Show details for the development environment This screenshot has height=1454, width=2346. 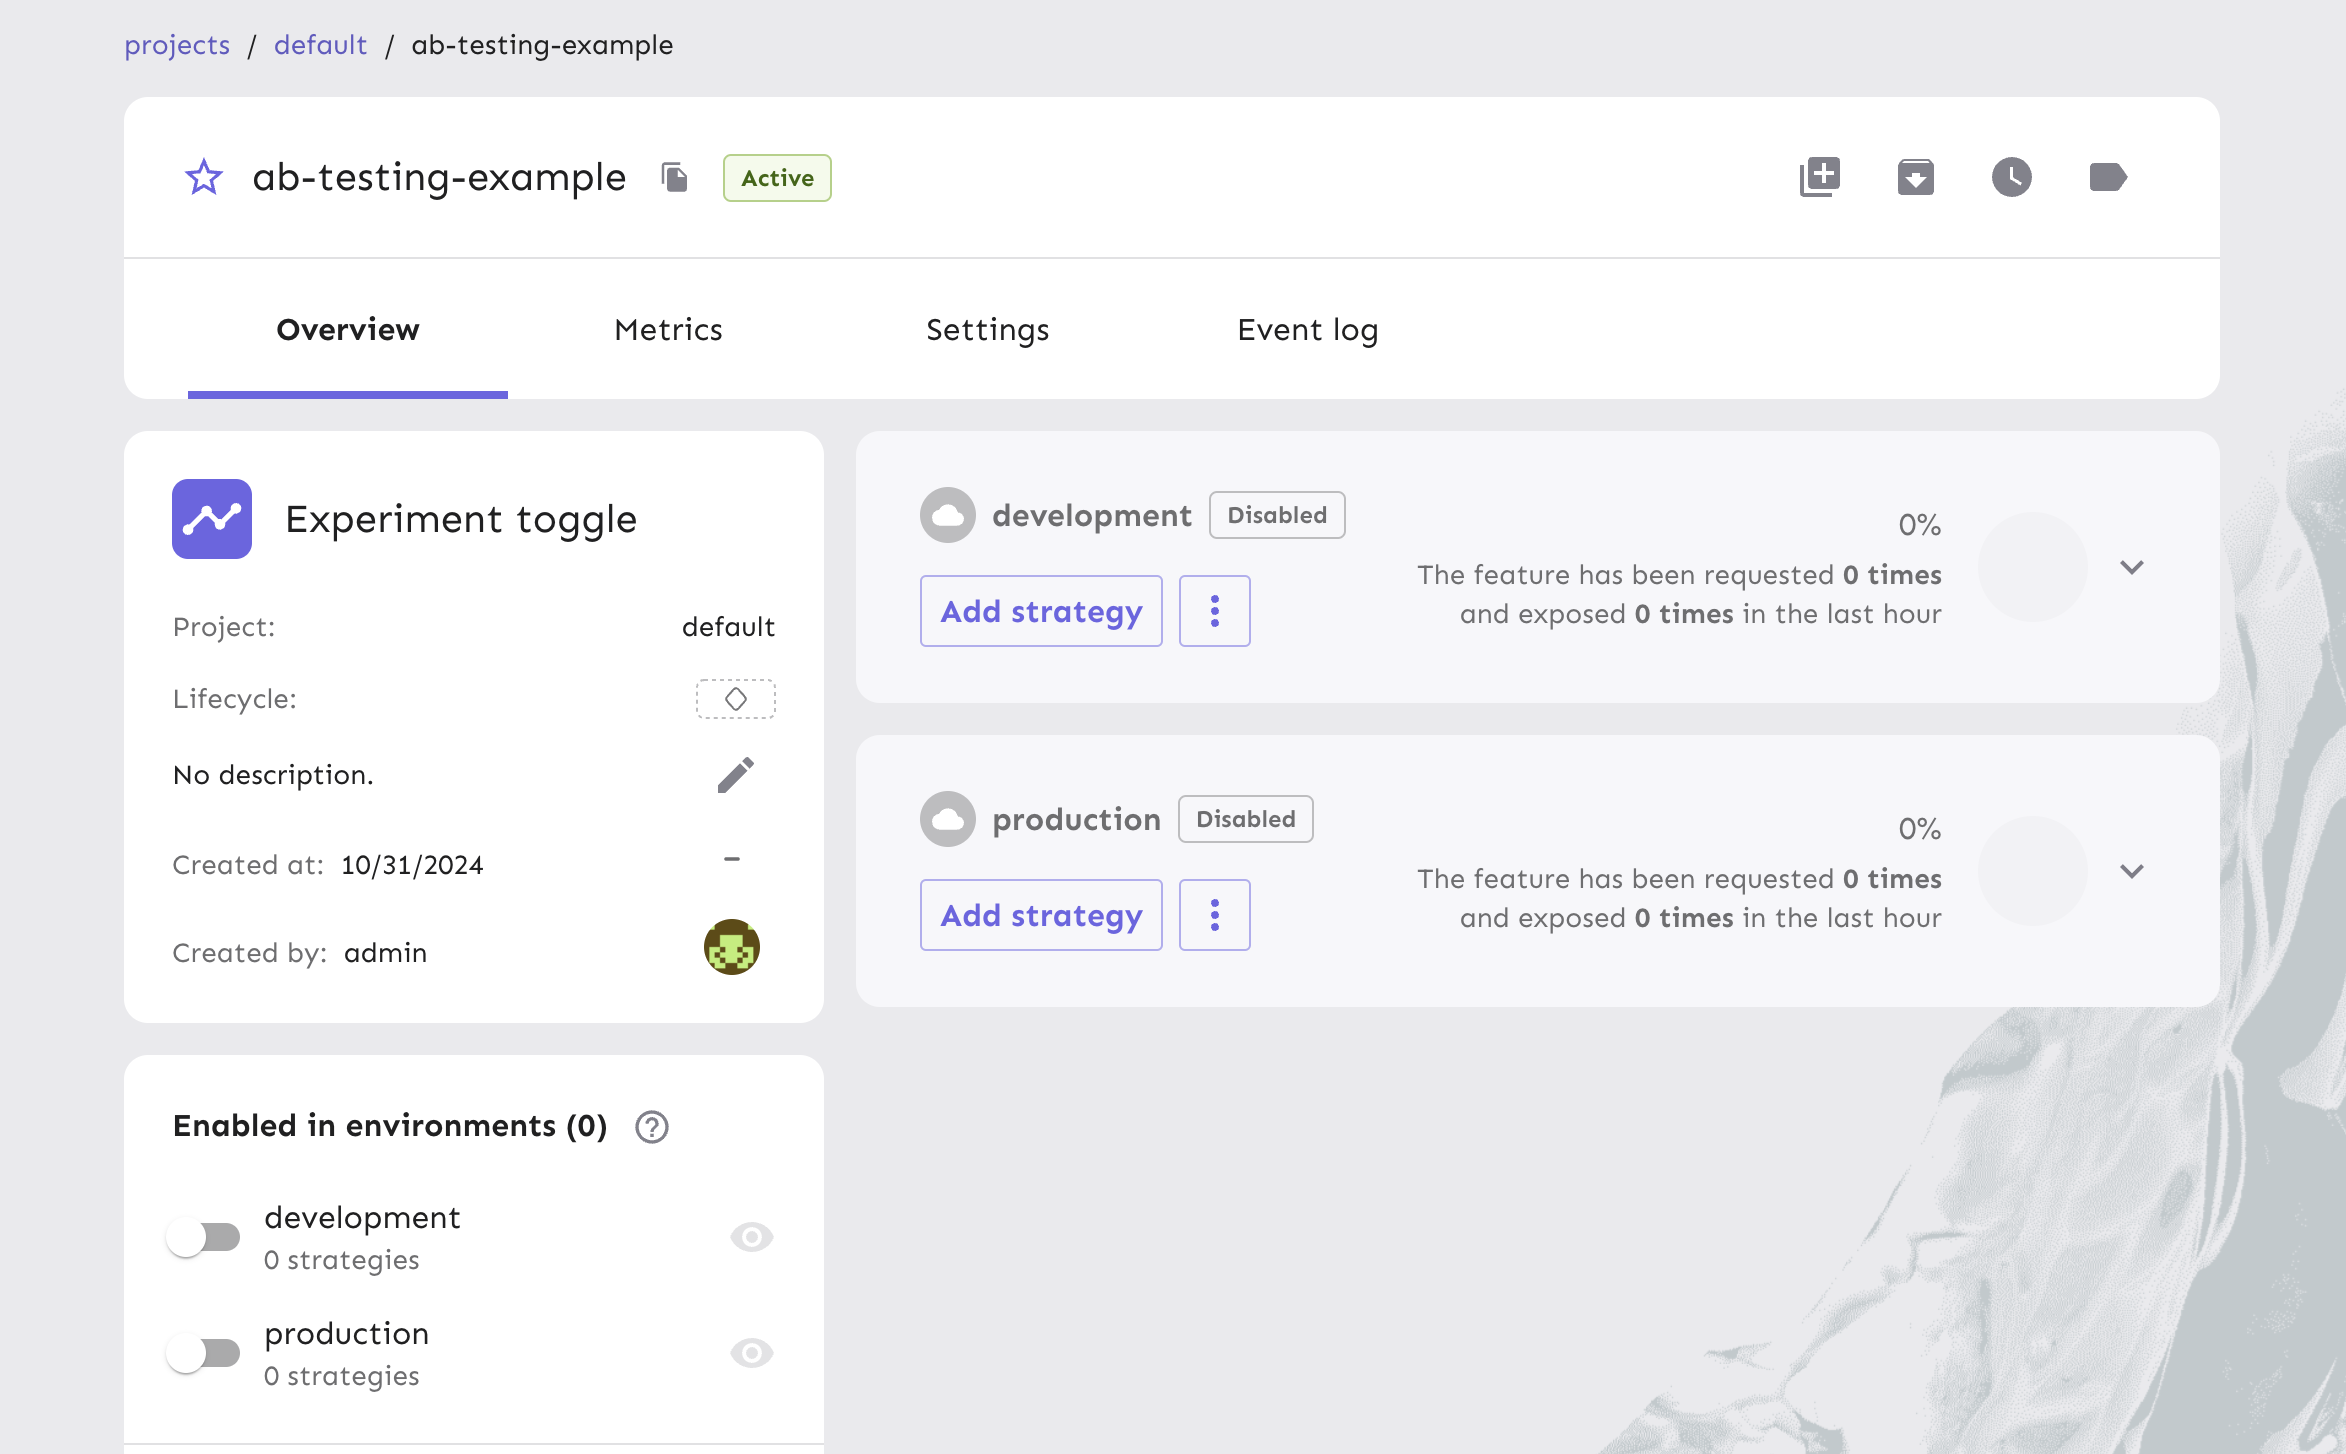coord(752,1237)
